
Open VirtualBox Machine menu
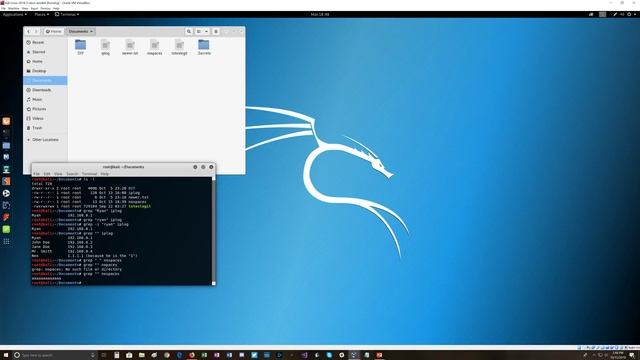[13, 8]
